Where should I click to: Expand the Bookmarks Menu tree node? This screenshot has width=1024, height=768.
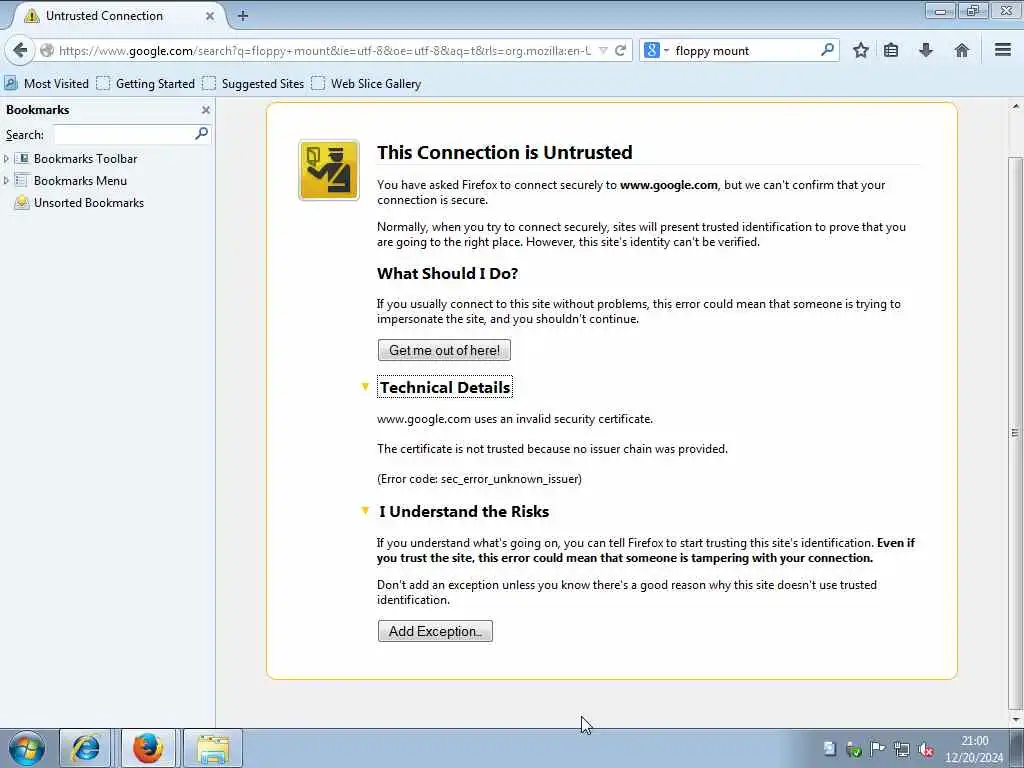pos(6,181)
